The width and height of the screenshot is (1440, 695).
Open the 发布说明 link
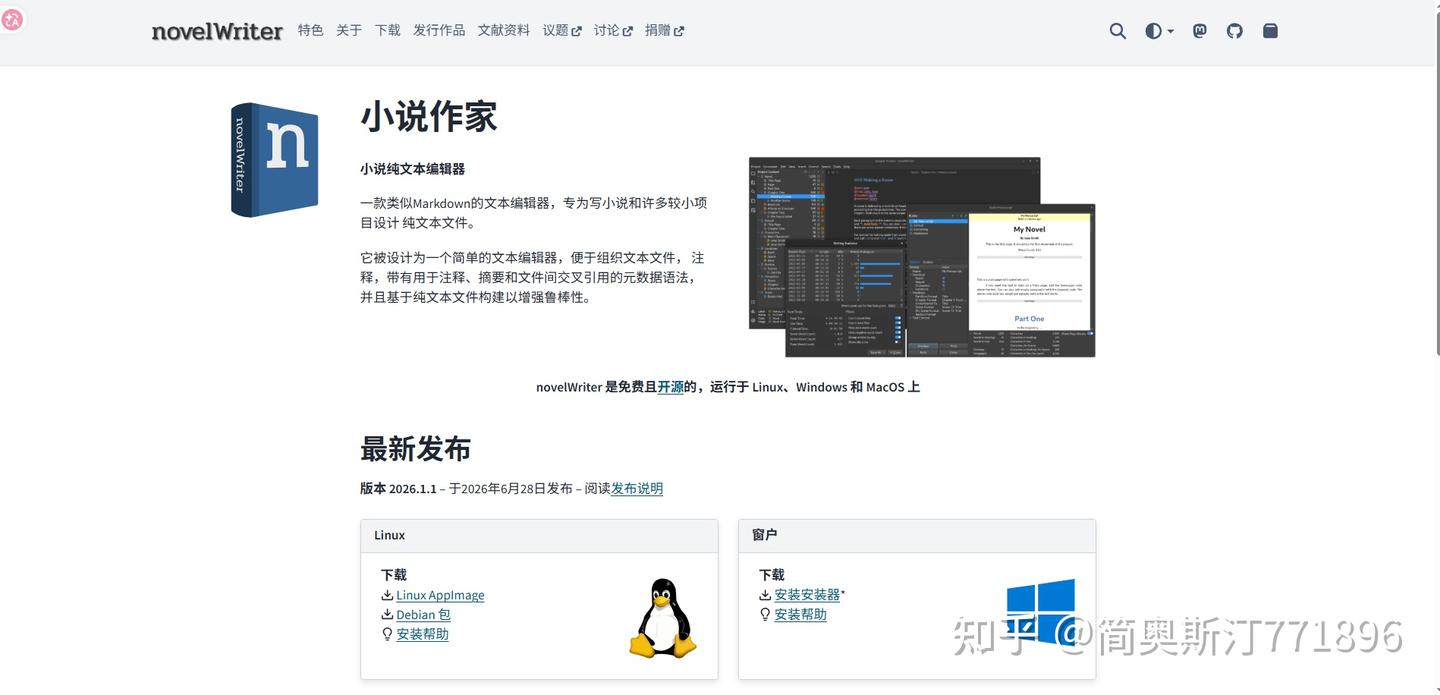[637, 489]
